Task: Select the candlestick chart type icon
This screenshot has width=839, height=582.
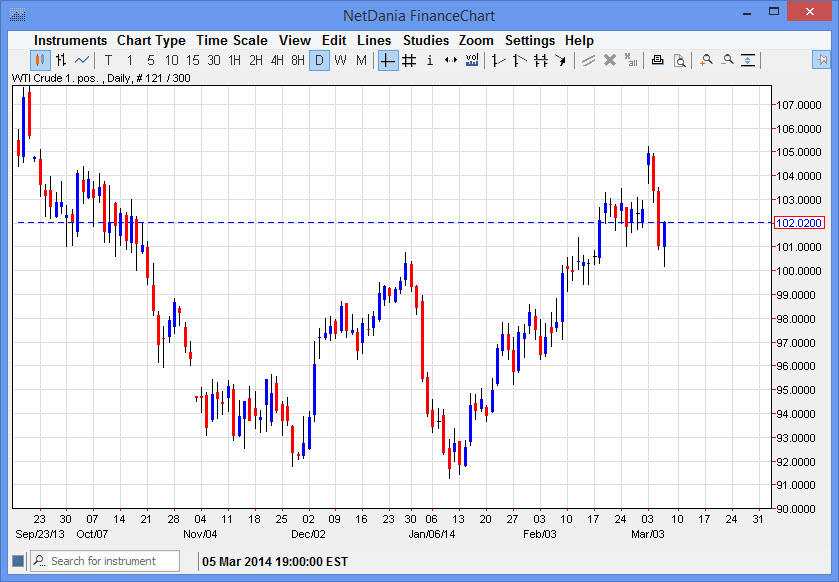Action: click(40, 60)
